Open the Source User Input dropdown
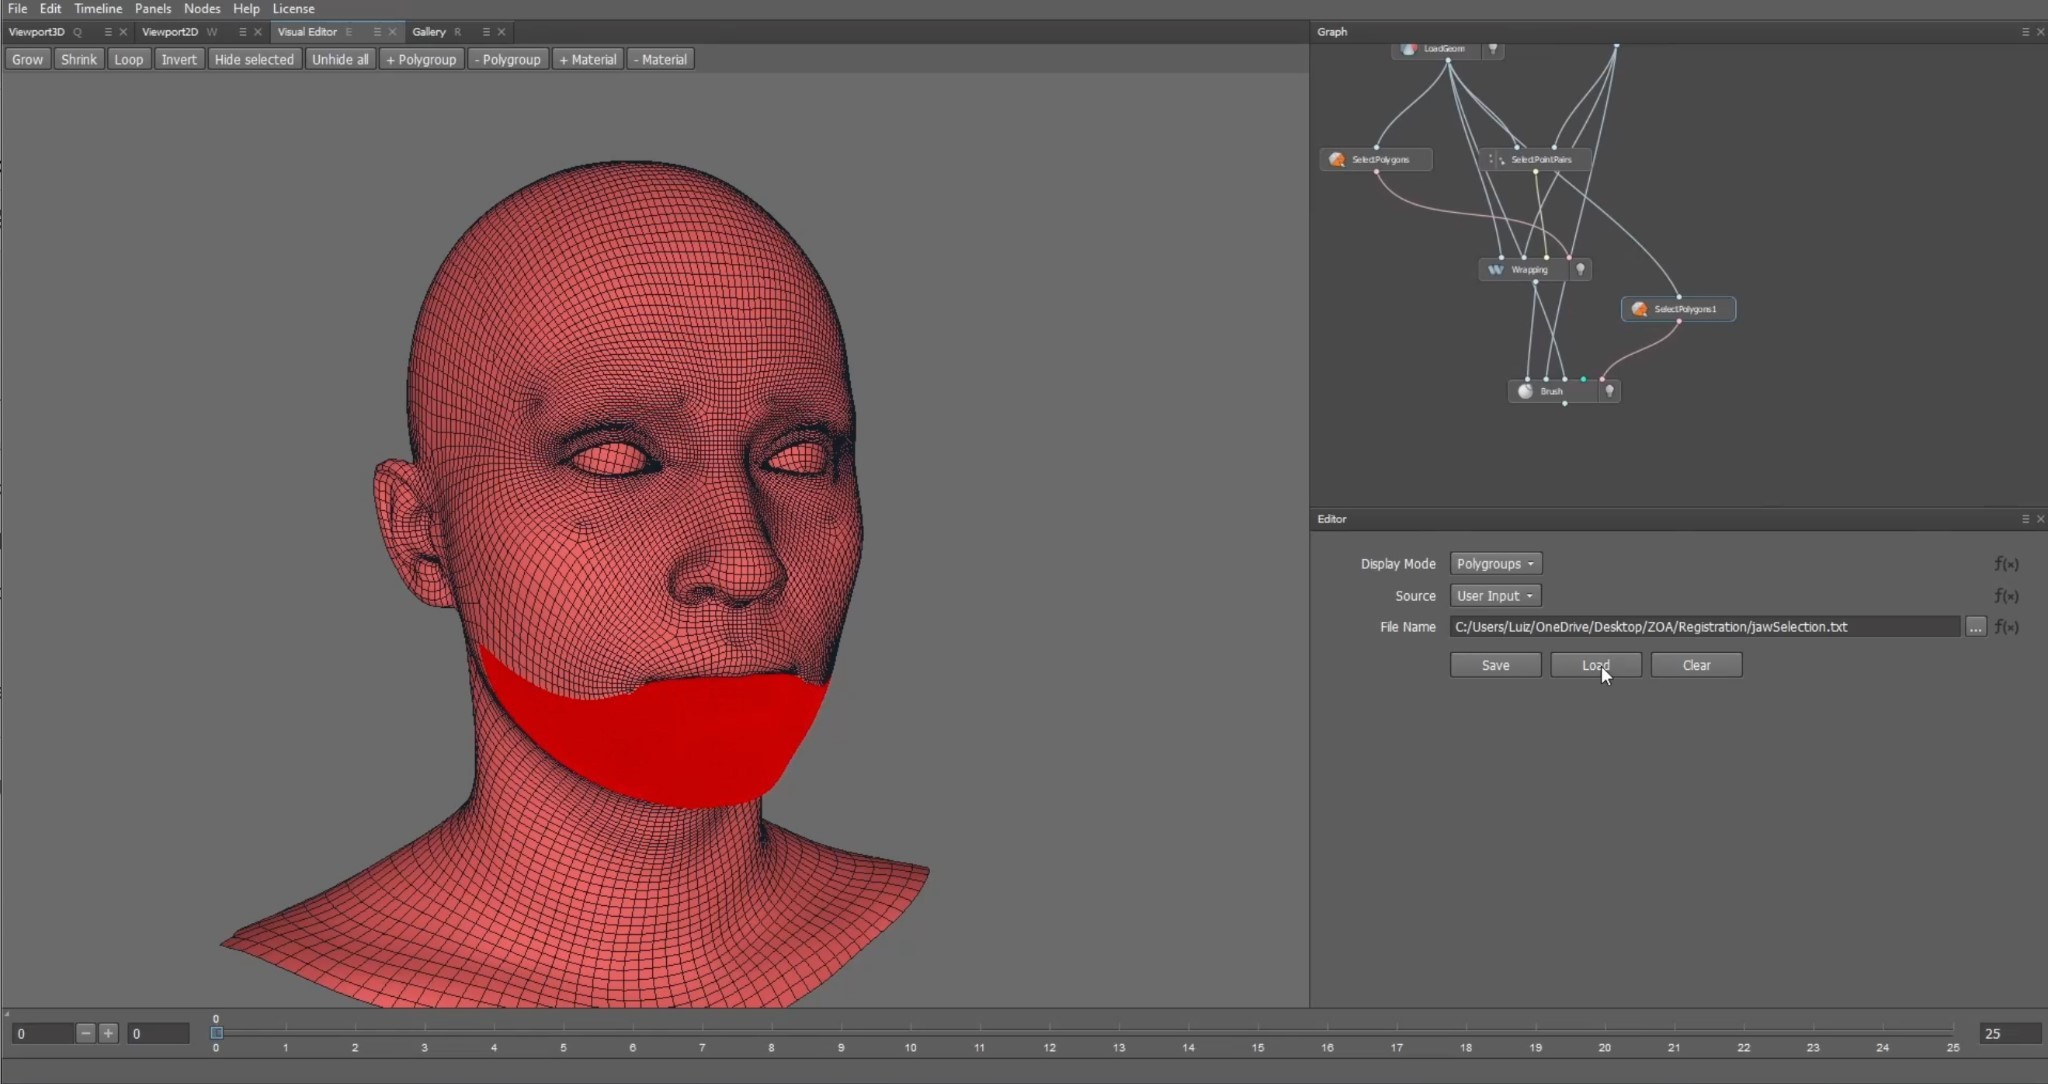This screenshot has width=2048, height=1084. [1495, 596]
